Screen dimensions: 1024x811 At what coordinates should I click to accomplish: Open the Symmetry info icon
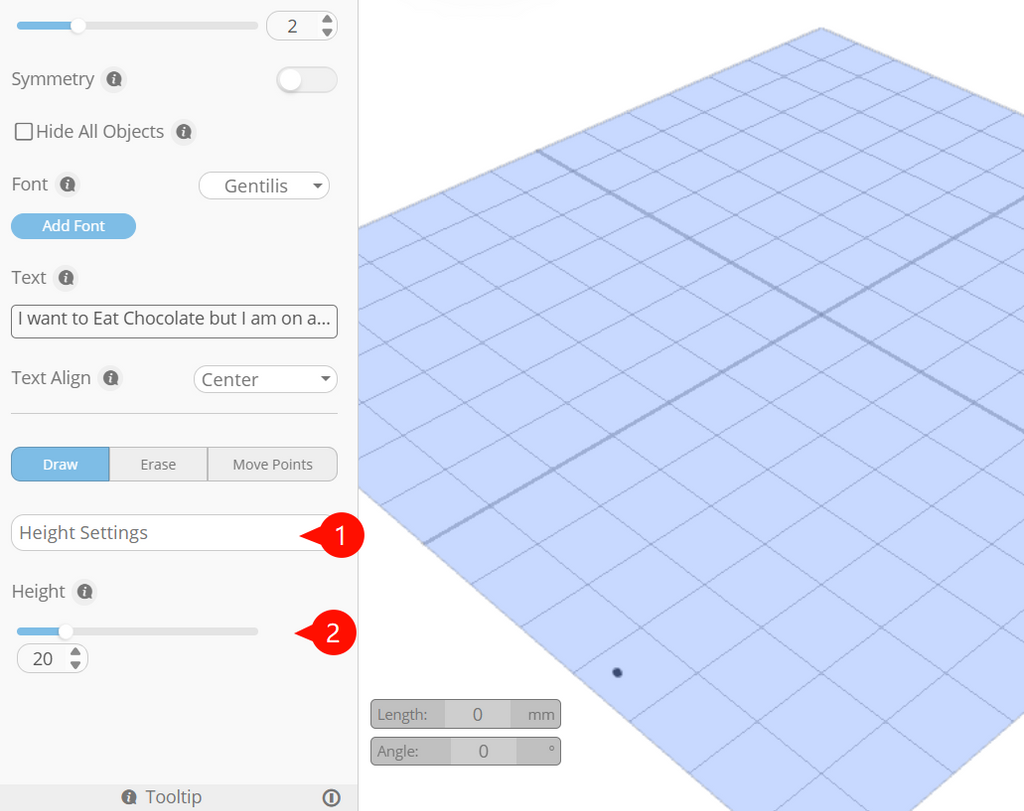point(114,79)
